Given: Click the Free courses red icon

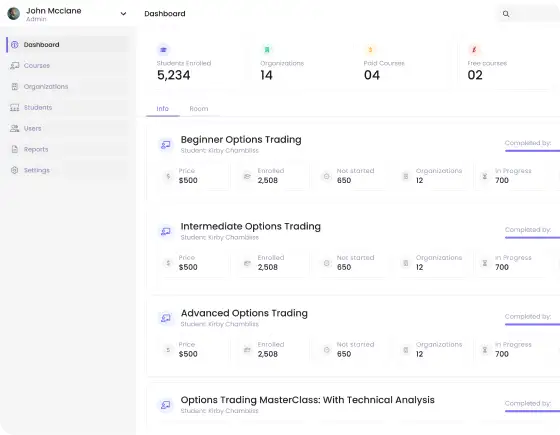Looking at the screenshot, I should point(474,50).
